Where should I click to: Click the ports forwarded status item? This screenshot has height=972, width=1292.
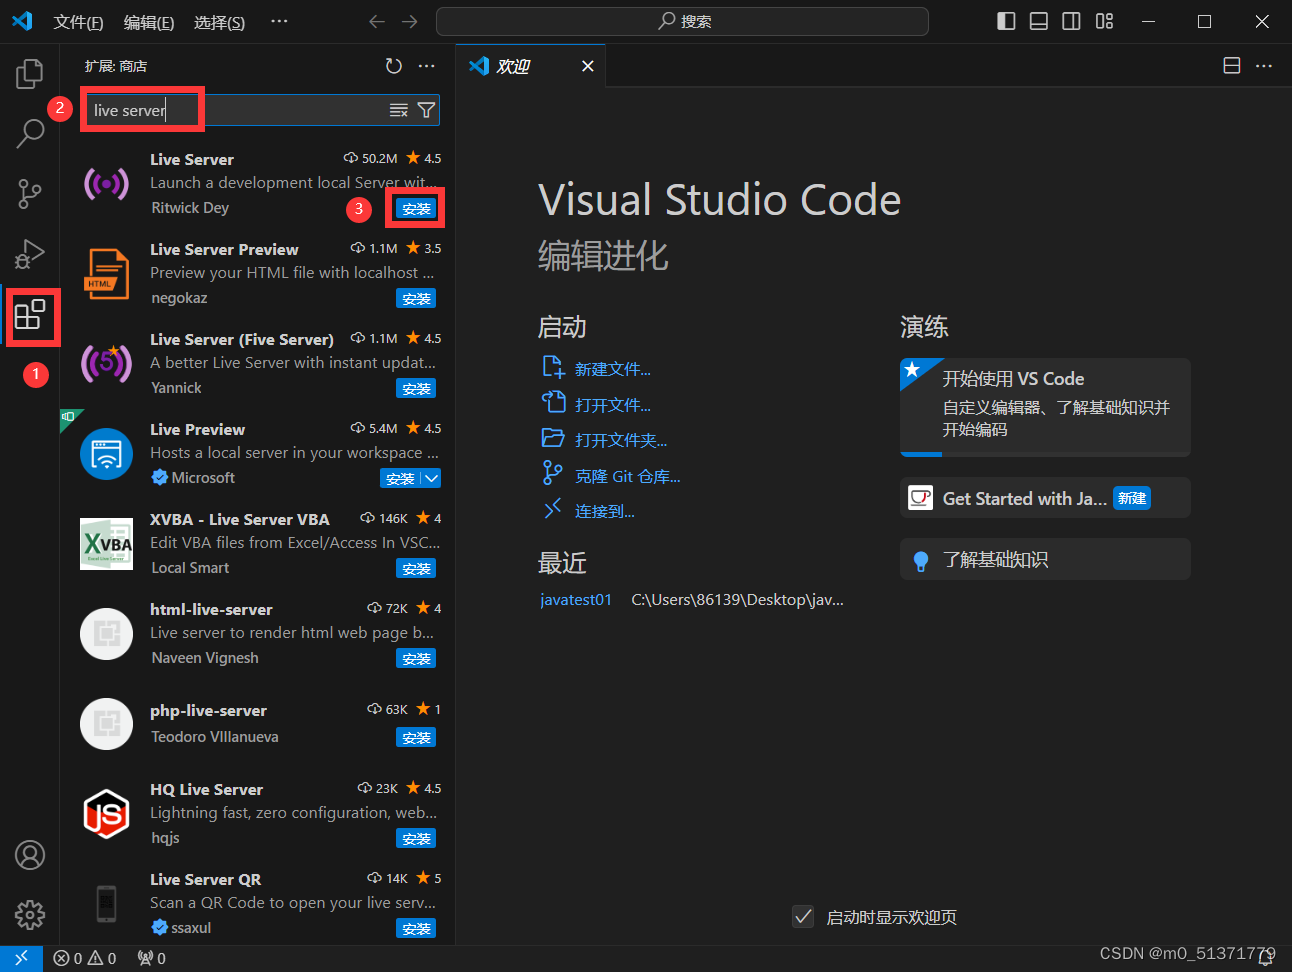(x=152, y=958)
